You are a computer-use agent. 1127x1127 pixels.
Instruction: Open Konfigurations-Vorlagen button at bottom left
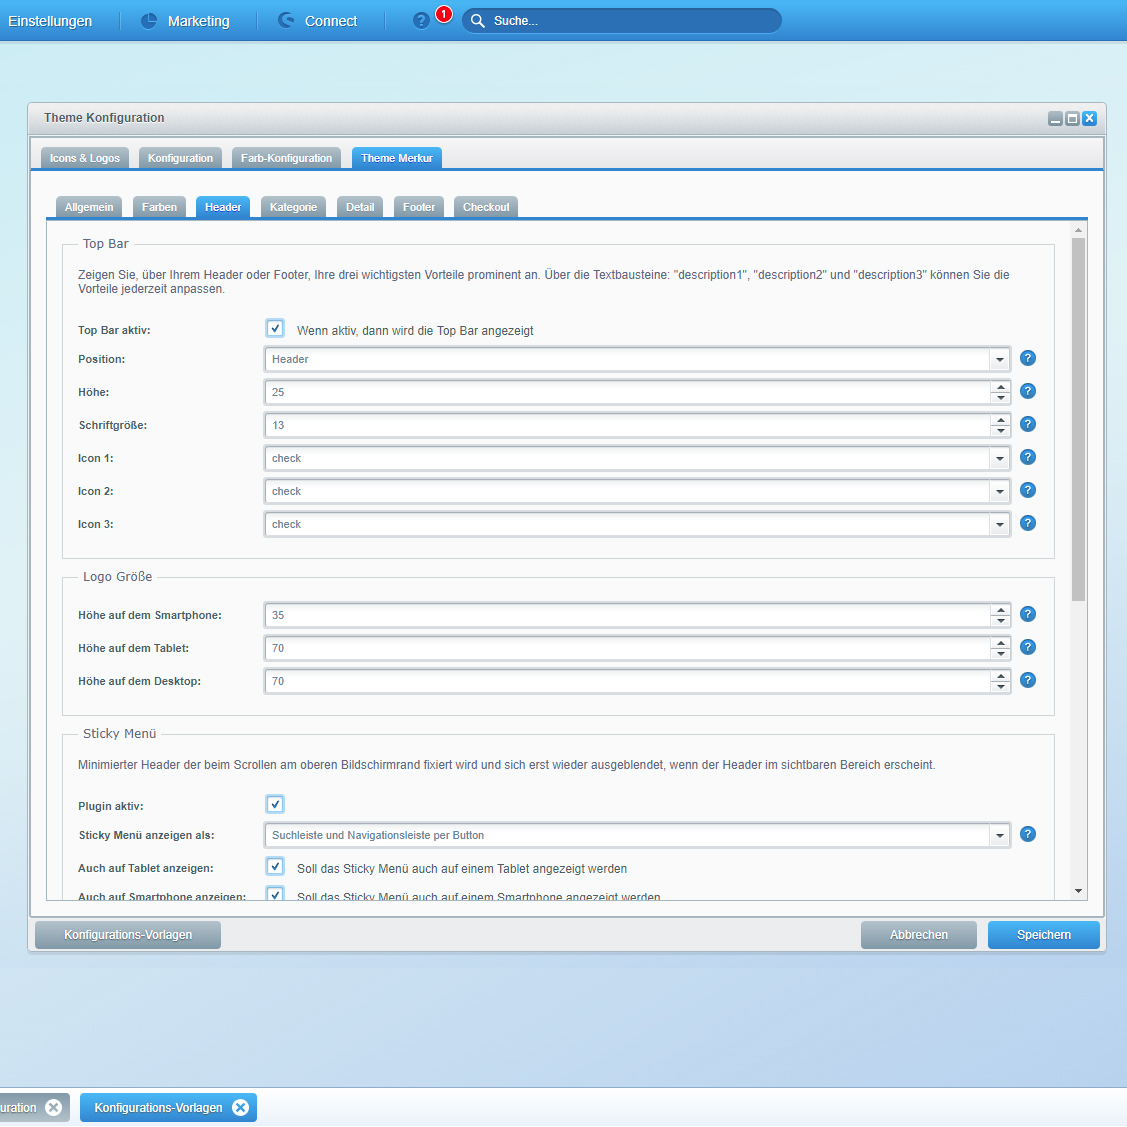pyautogui.click(x=128, y=935)
